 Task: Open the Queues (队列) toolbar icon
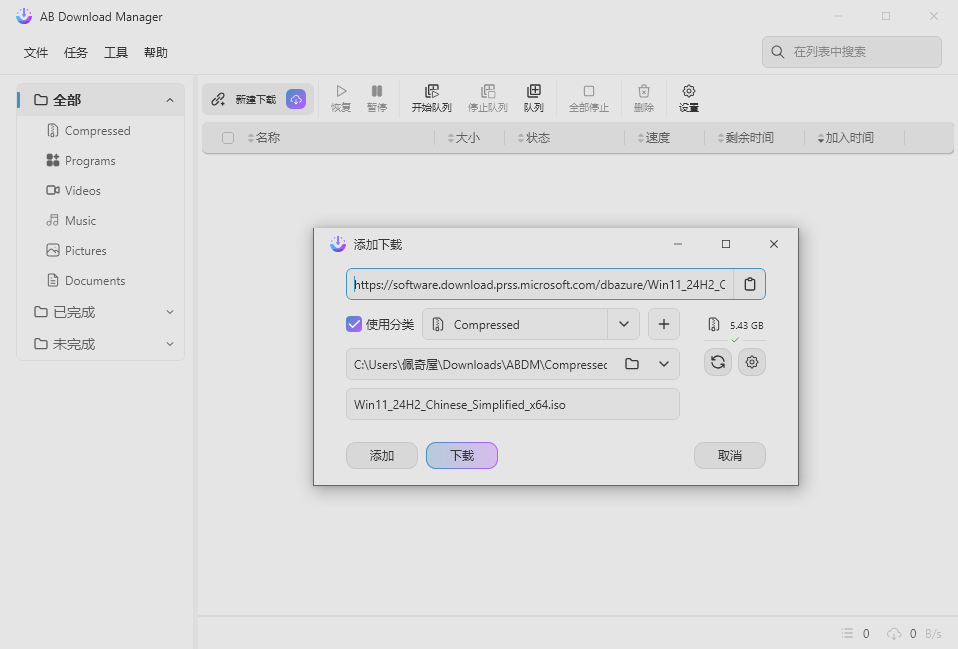[533, 91]
